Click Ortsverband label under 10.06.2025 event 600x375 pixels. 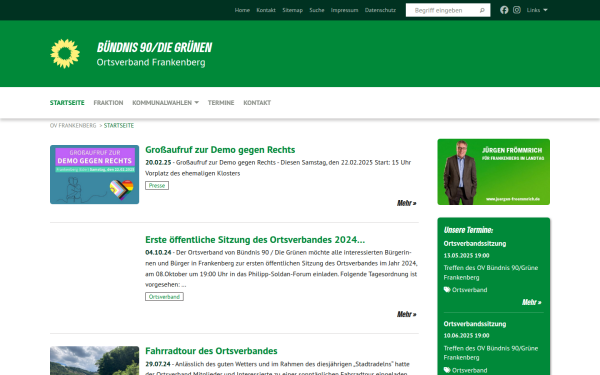[470, 370]
